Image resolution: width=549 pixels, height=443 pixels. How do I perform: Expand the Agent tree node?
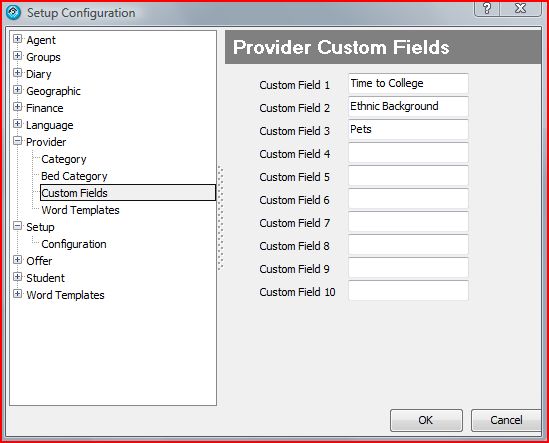click(17, 39)
